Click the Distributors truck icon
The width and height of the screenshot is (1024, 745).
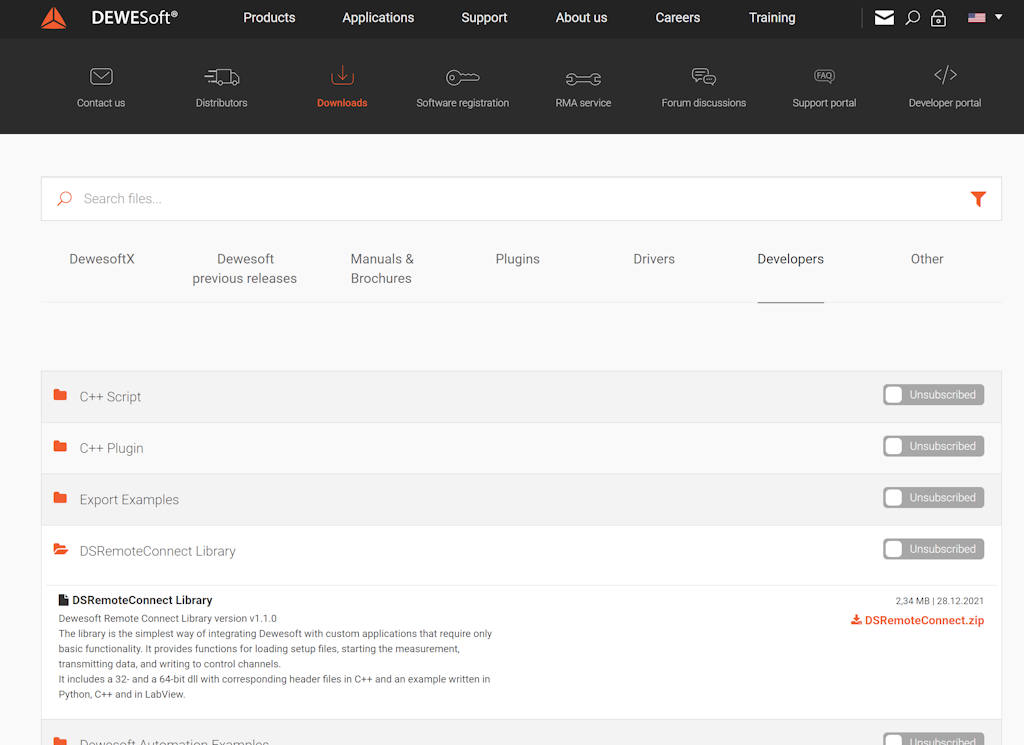point(221,77)
